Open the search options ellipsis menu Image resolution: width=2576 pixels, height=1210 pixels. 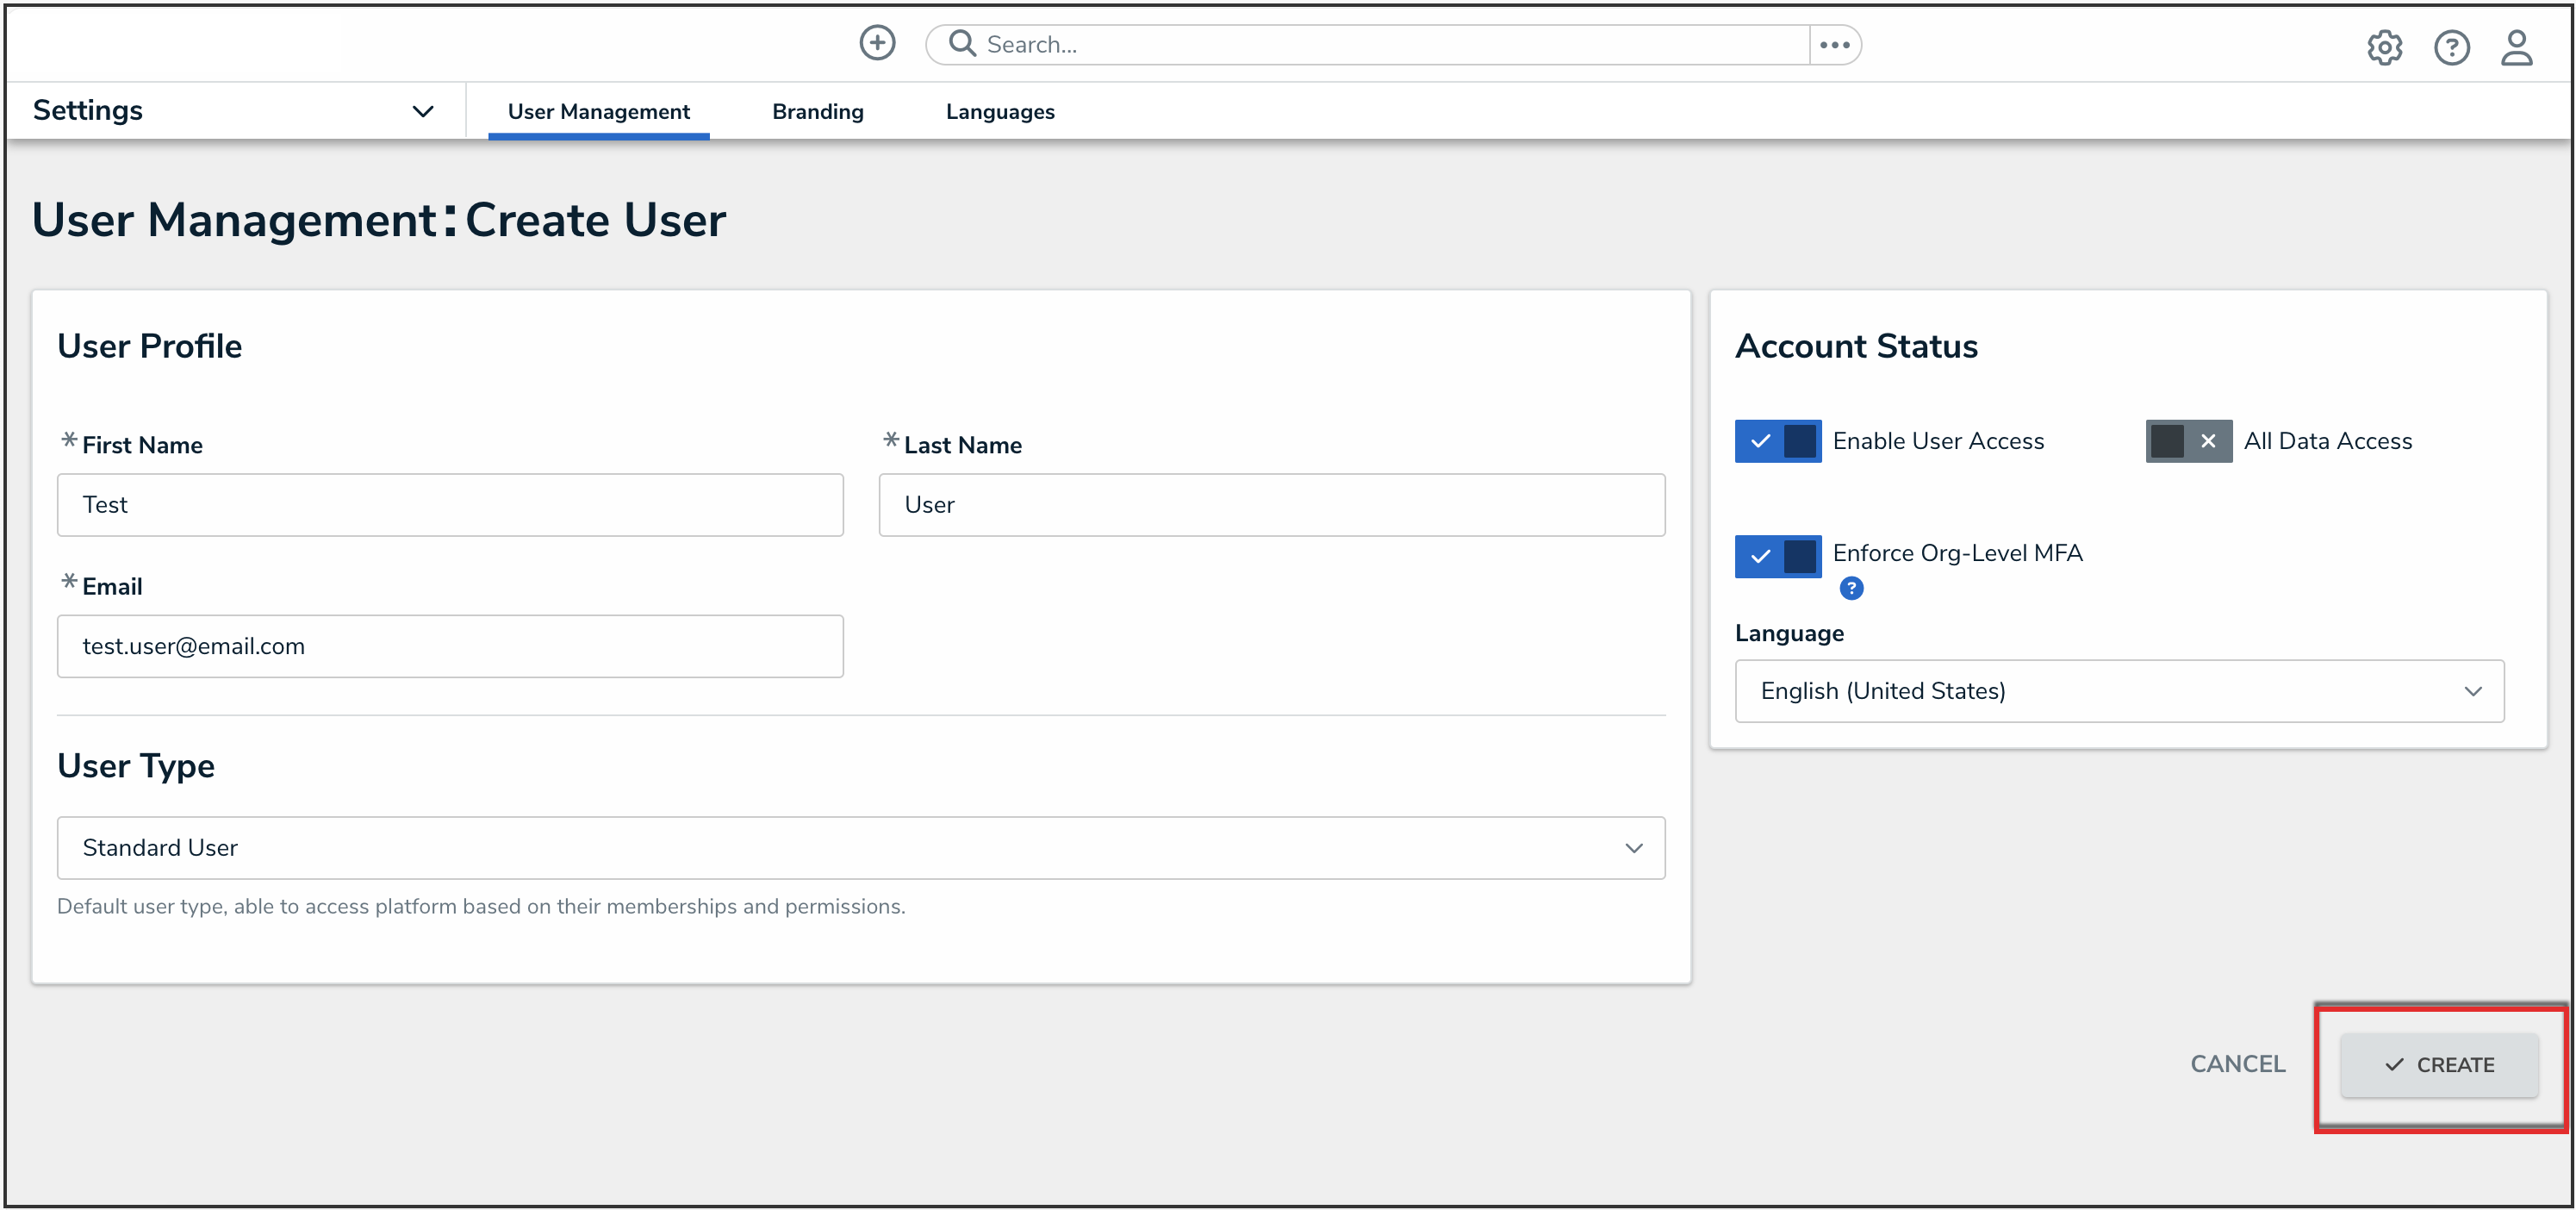click(x=1834, y=44)
